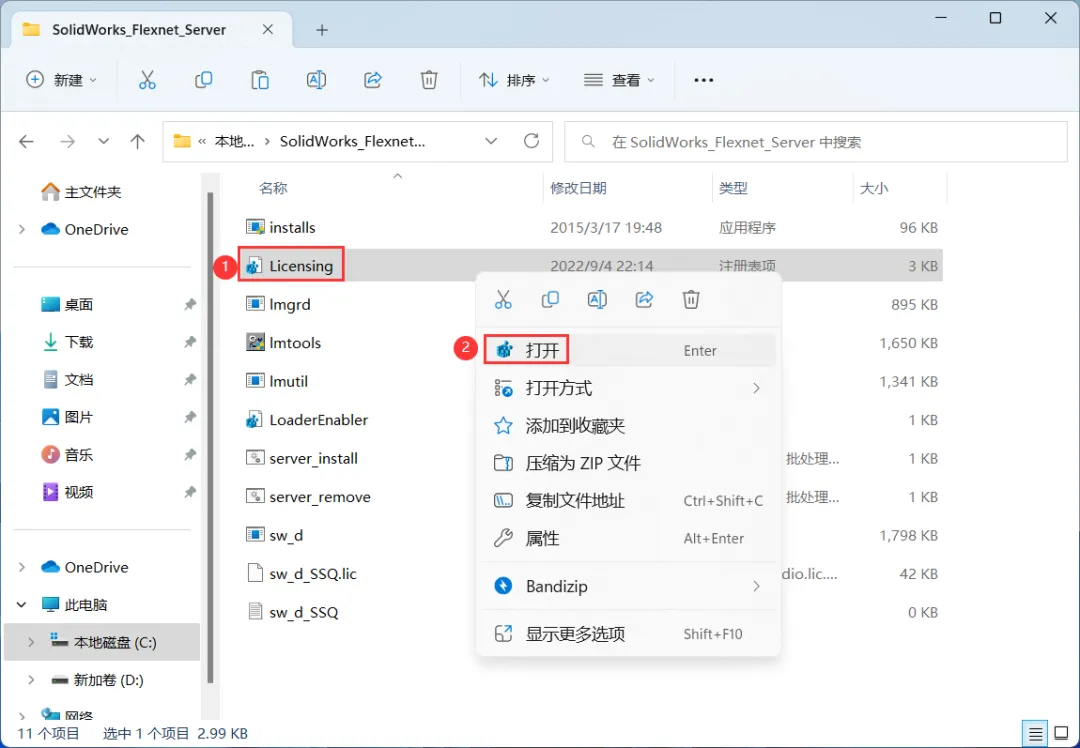Sort by 大小 column header

[873, 188]
